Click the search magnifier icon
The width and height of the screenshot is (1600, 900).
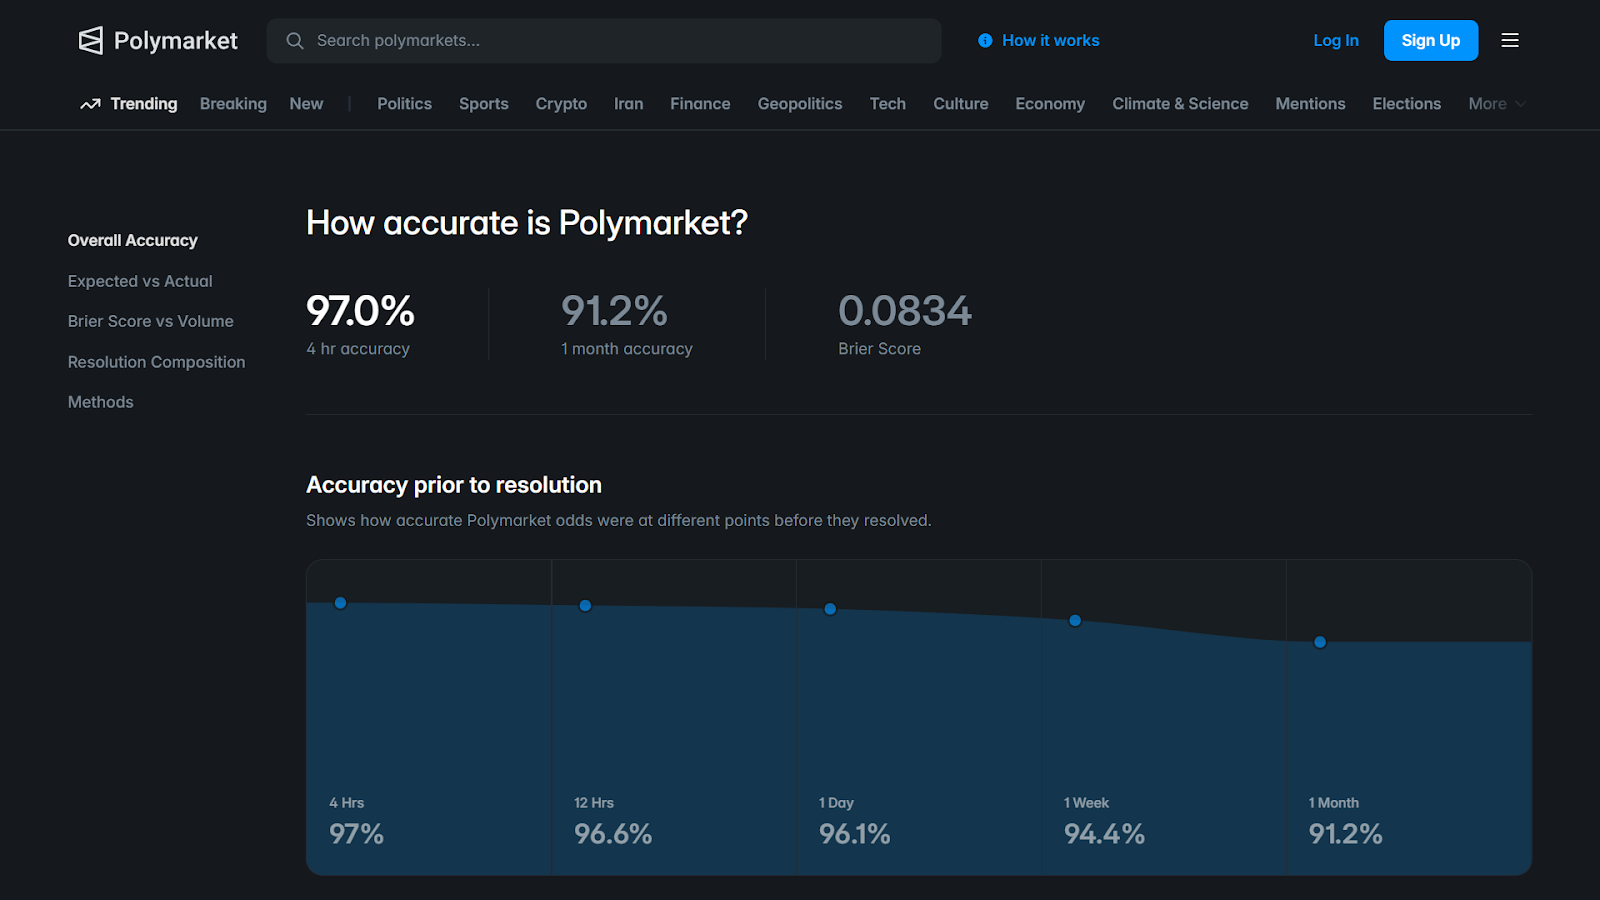coord(294,40)
